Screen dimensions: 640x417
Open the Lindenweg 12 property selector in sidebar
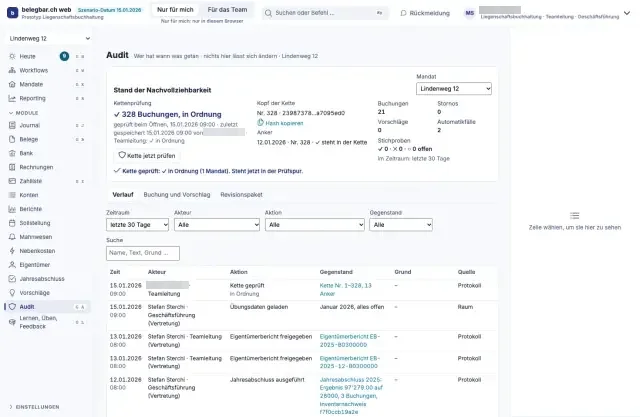click(x=49, y=38)
